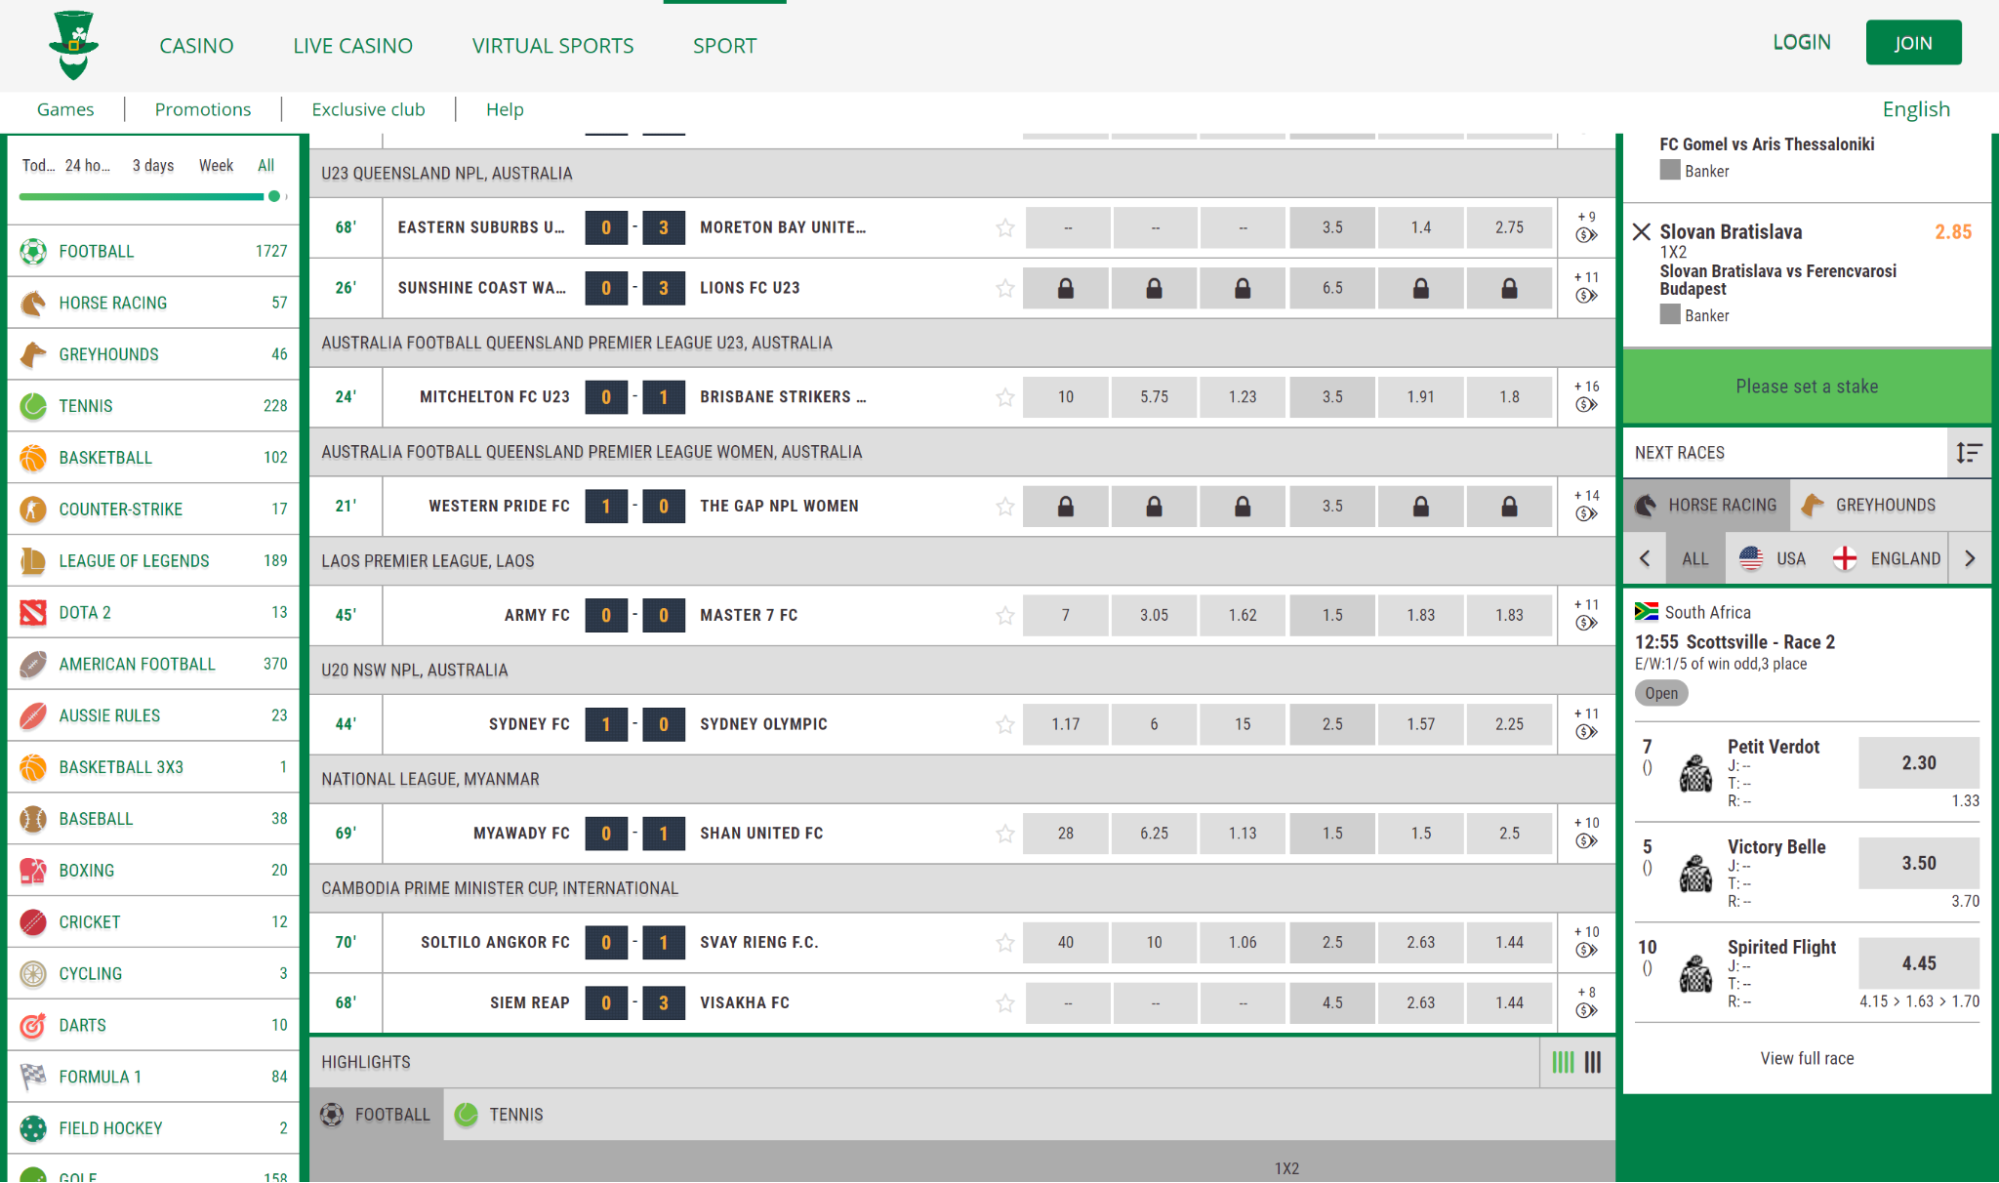This screenshot has height=1183, width=1999.
Task: Click Please set a stake bar
Action: click(1806, 386)
